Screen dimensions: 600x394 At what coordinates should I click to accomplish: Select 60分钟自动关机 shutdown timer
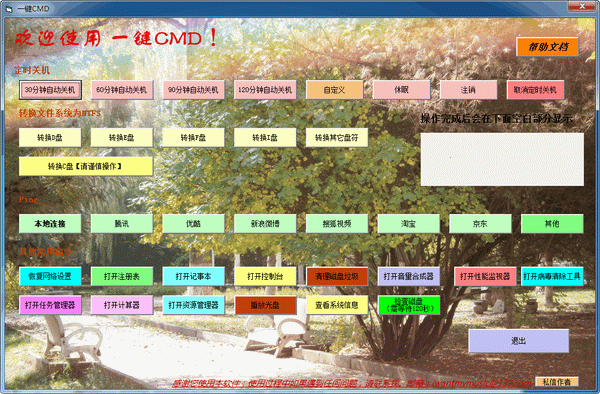coord(122,90)
